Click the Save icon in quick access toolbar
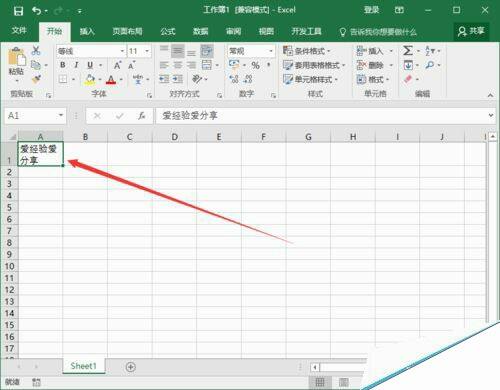 coord(18,11)
